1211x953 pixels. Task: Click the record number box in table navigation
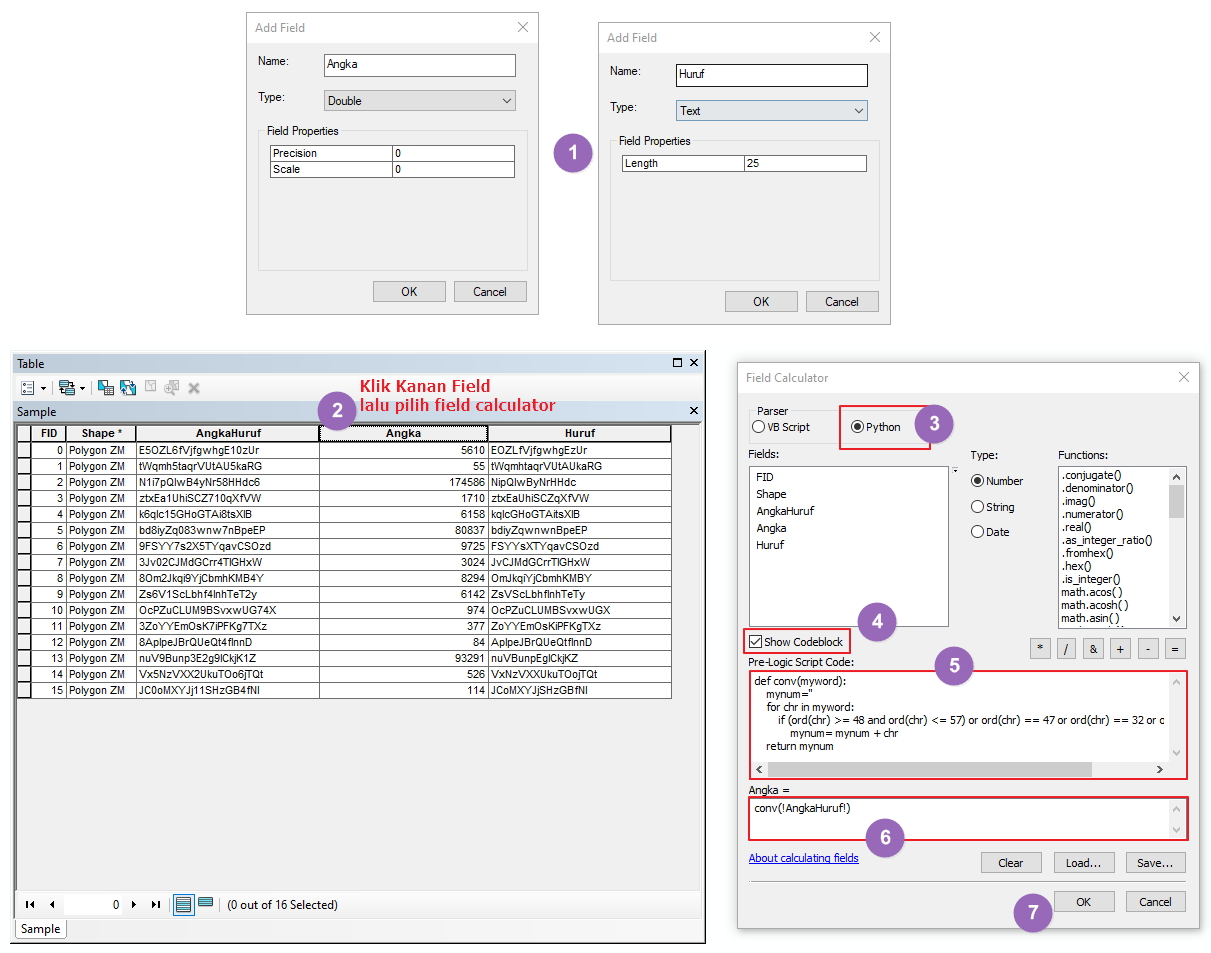(x=94, y=904)
